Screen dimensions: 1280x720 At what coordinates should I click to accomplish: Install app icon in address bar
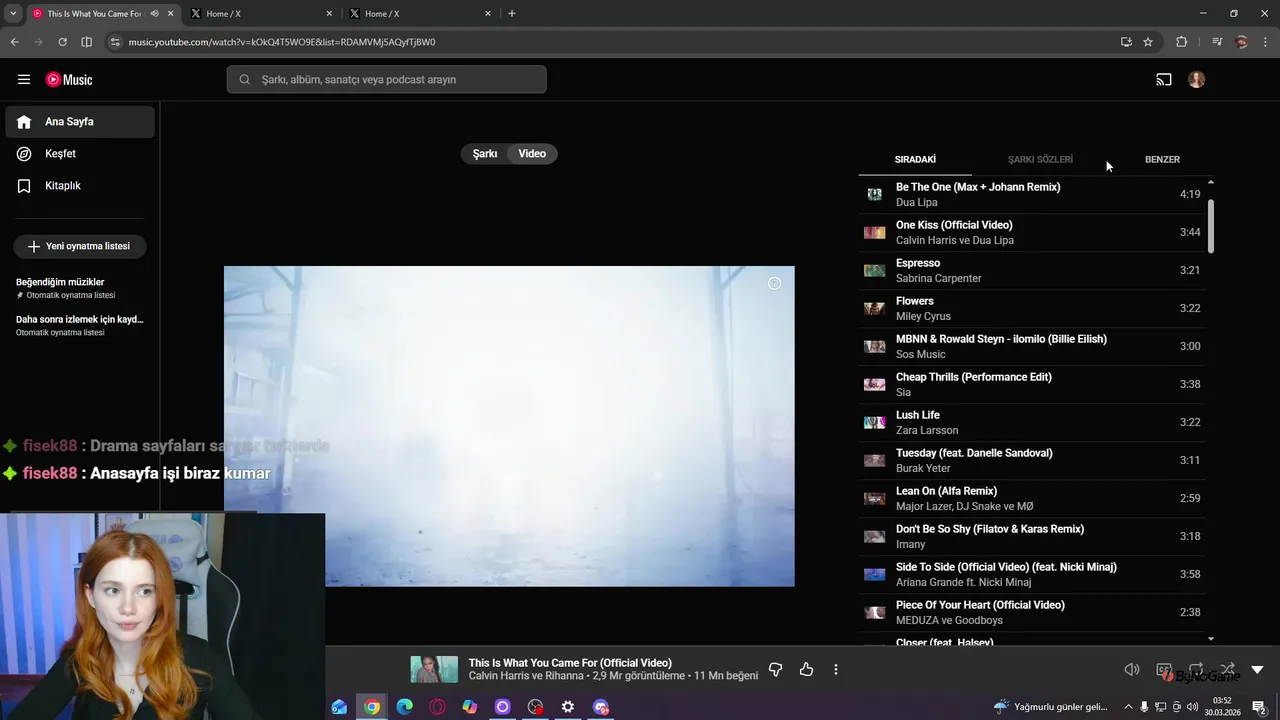(x=1126, y=42)
